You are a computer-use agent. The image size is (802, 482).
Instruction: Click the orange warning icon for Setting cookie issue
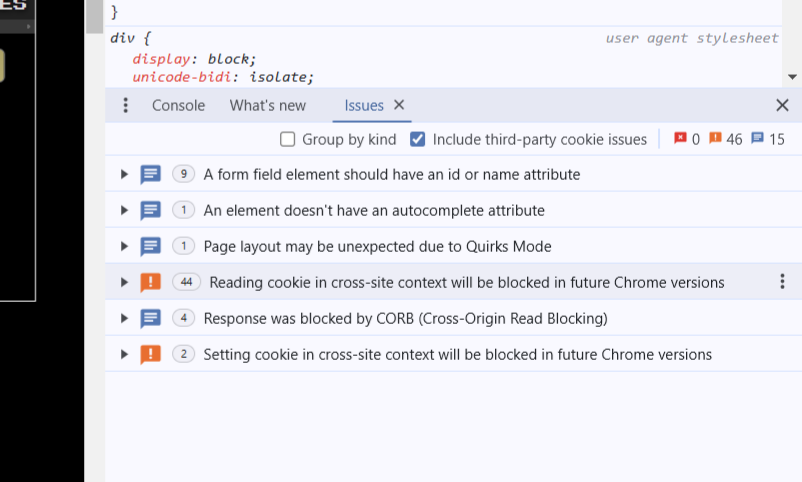tap(150, 354)
